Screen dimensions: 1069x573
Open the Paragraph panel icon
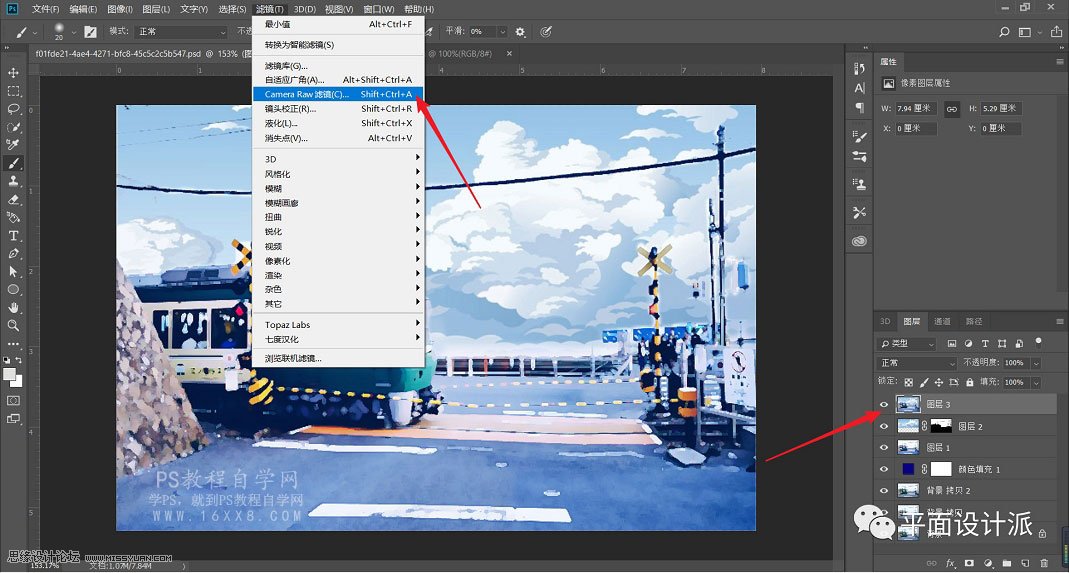859,107
